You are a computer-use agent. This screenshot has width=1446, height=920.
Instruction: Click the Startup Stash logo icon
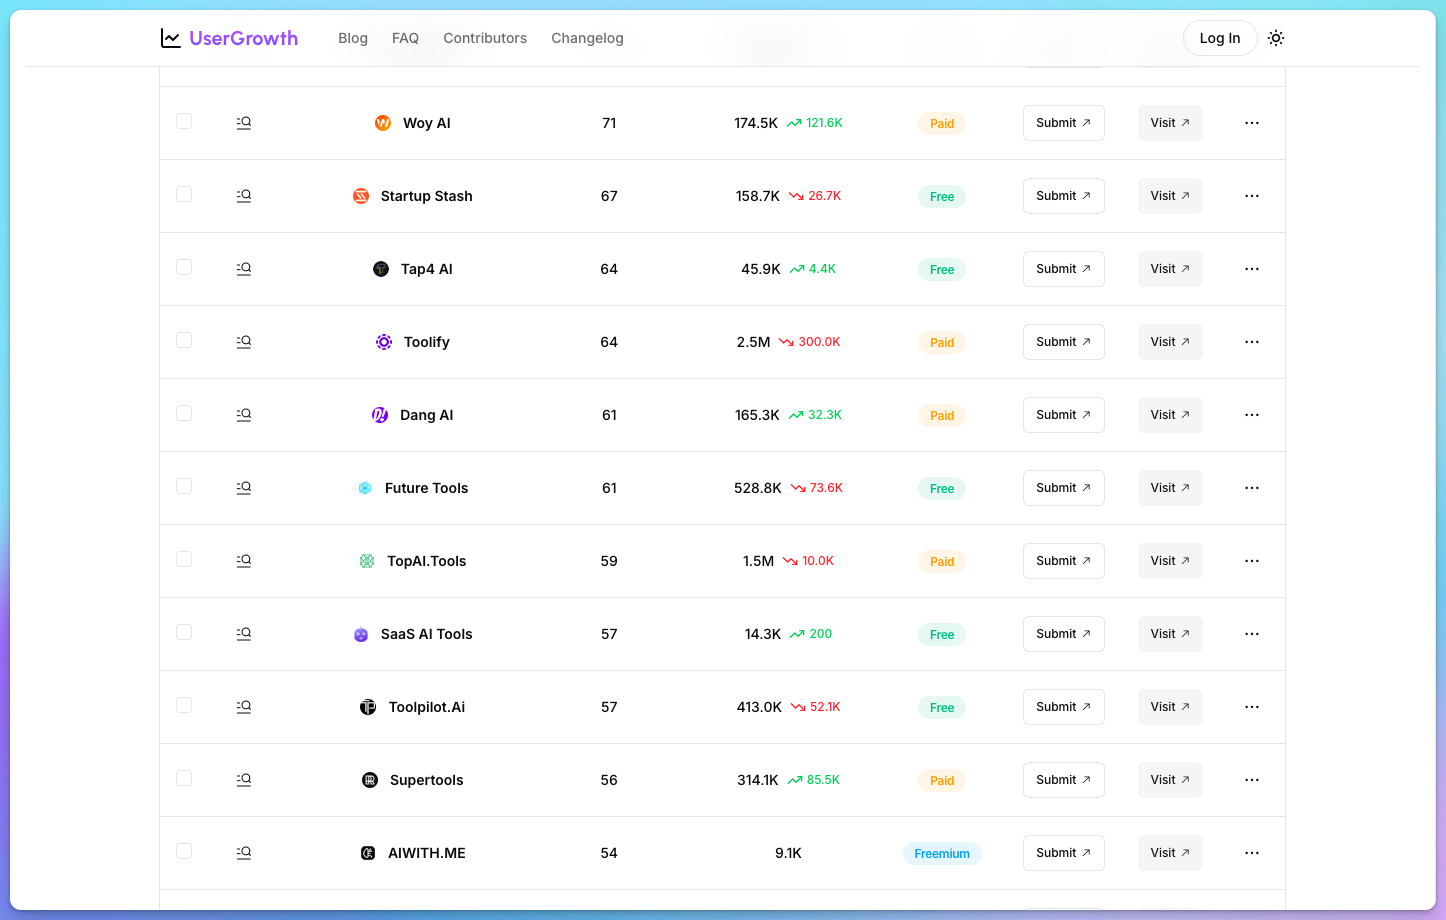point(361,196)
